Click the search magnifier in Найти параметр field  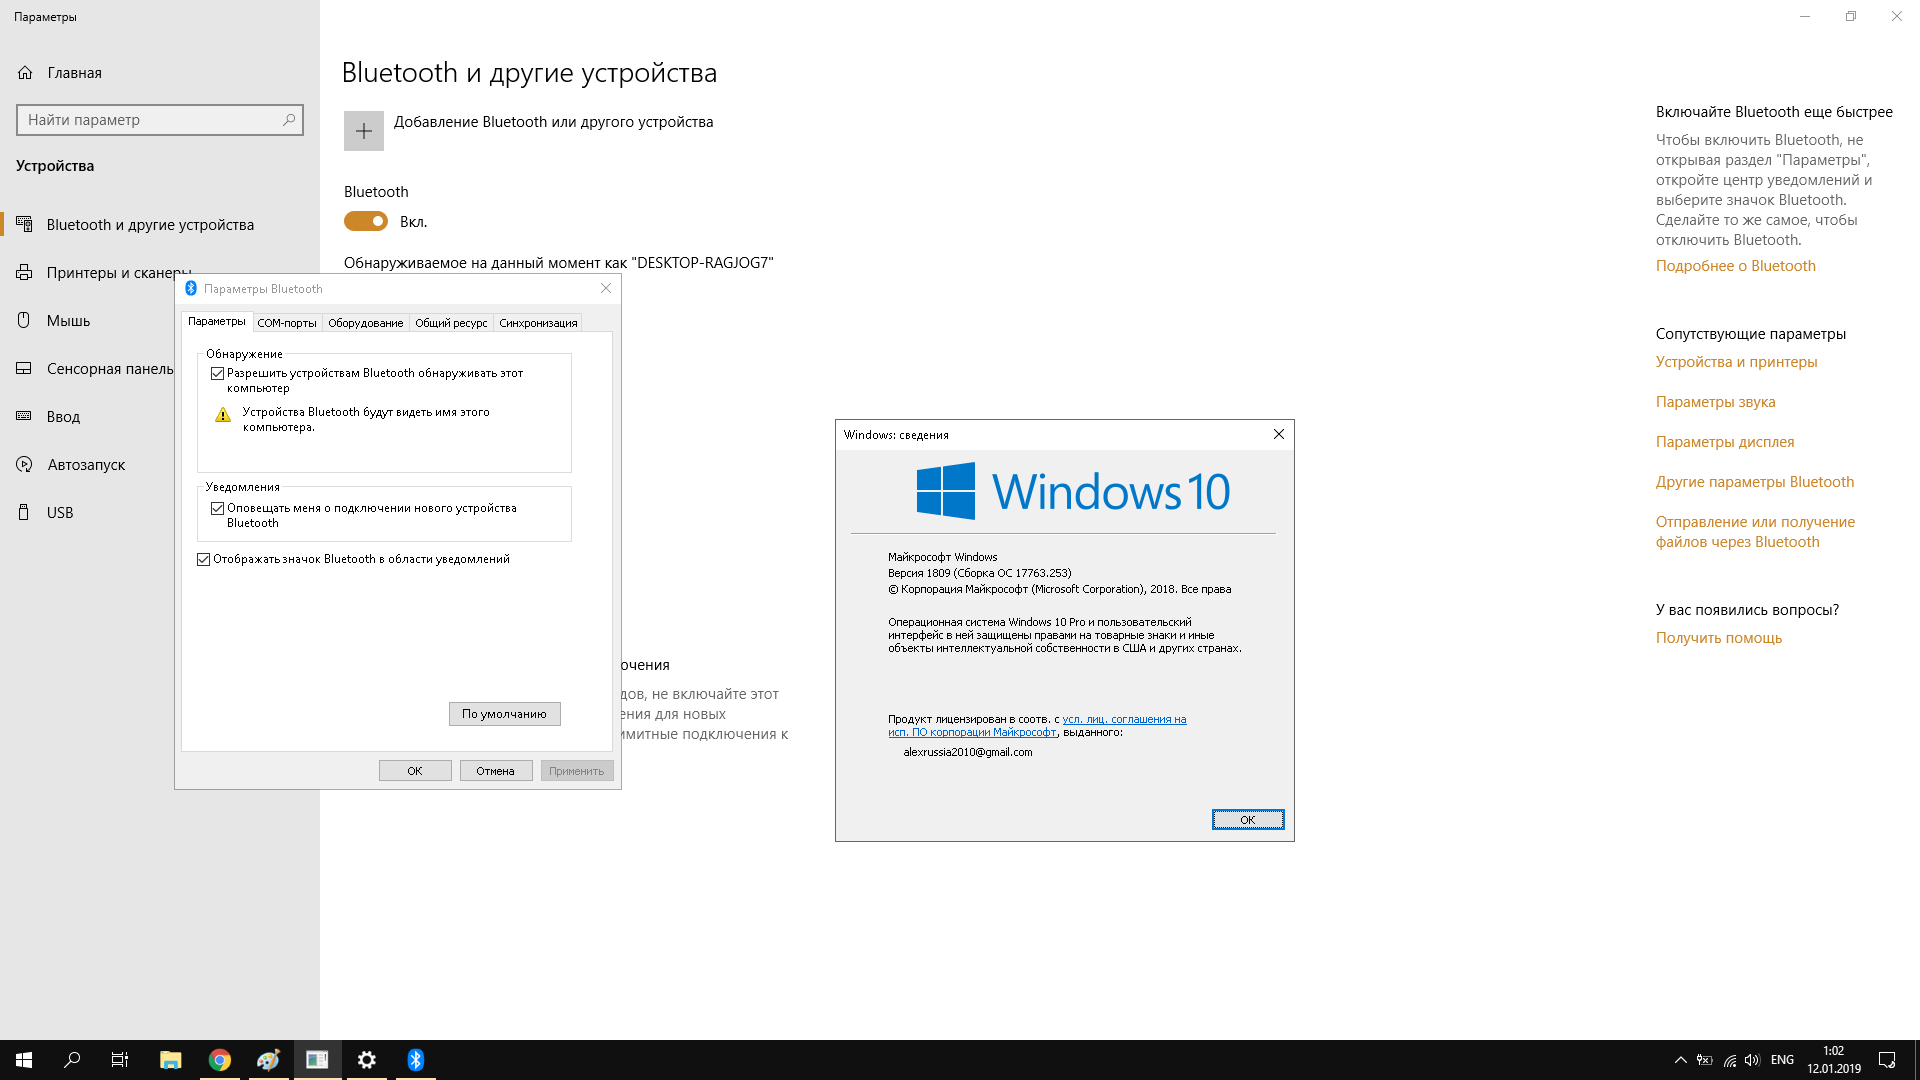289,120
